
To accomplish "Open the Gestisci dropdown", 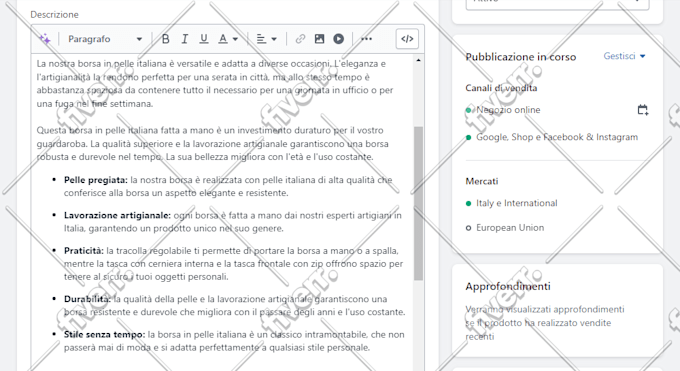I will [624, 56].
